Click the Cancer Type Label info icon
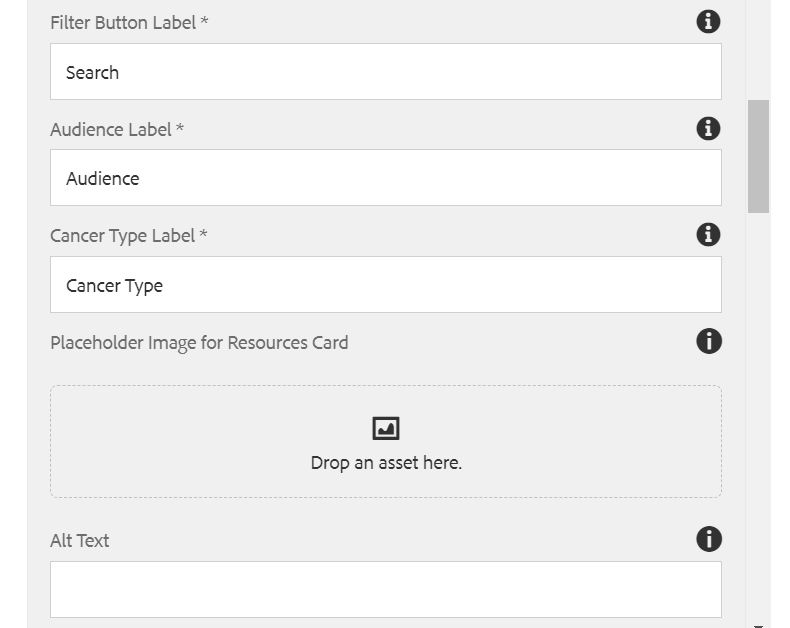790x628 pixels. click(x=708, y=235)
